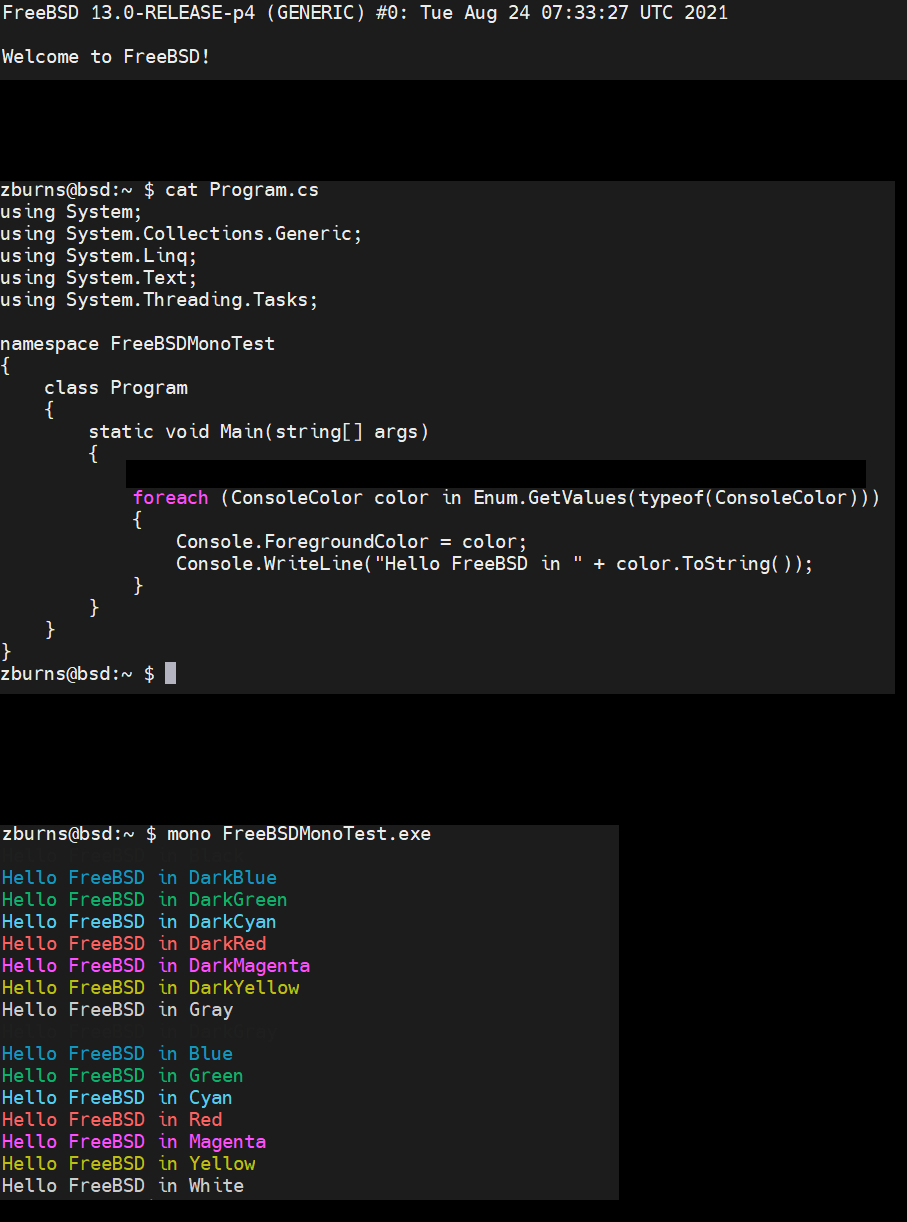Select the 'Hello FreeBSD in Green' output line
The image size is (907, 1222).
point(123,1076)
